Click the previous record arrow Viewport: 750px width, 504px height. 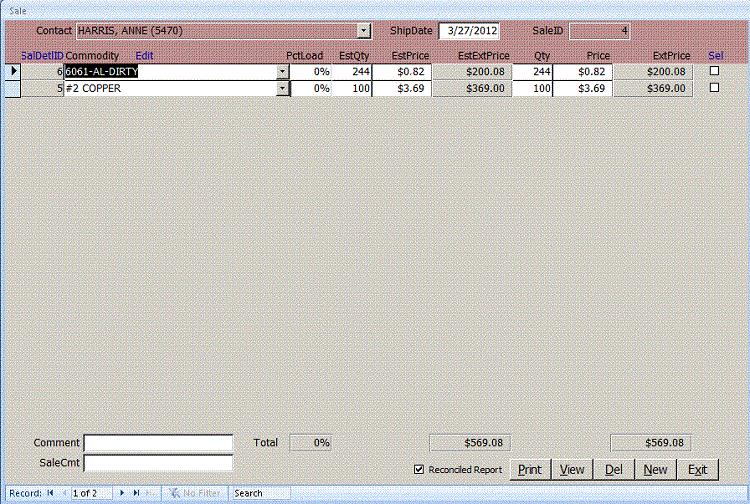click(x=63, y=493)
